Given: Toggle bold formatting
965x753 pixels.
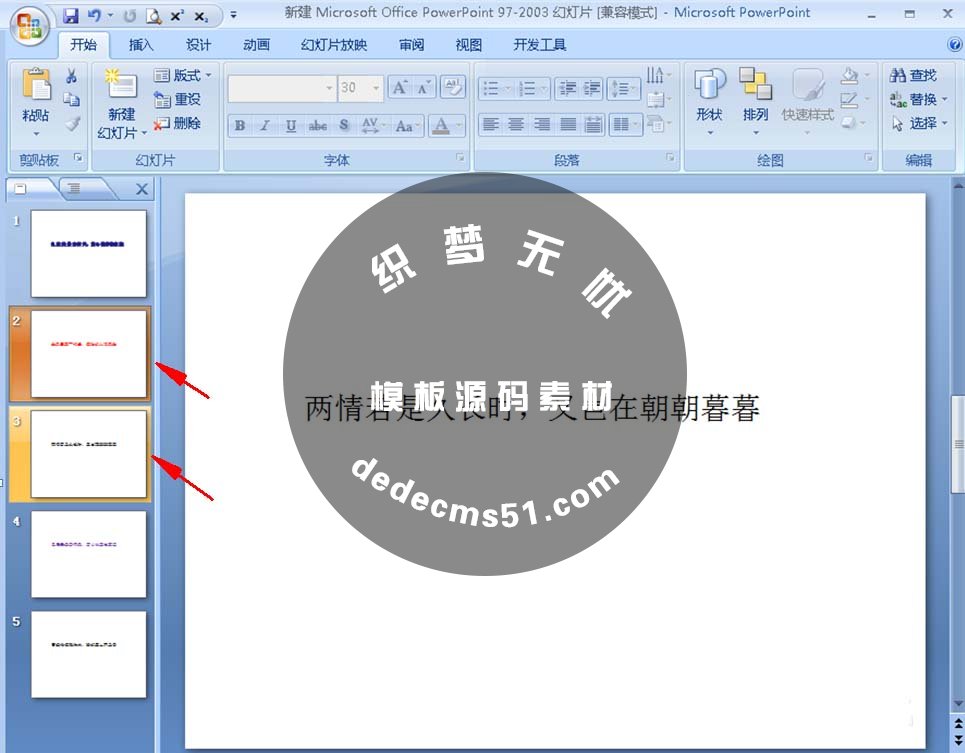Looking at the screenshot, I should click(x=242, y=126).
